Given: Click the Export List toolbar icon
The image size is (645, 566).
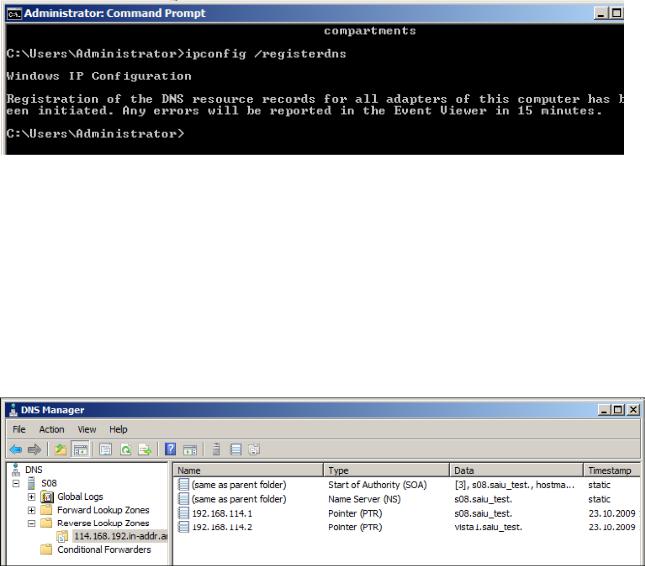Looking at the screenshot, I should coord(145,449).
